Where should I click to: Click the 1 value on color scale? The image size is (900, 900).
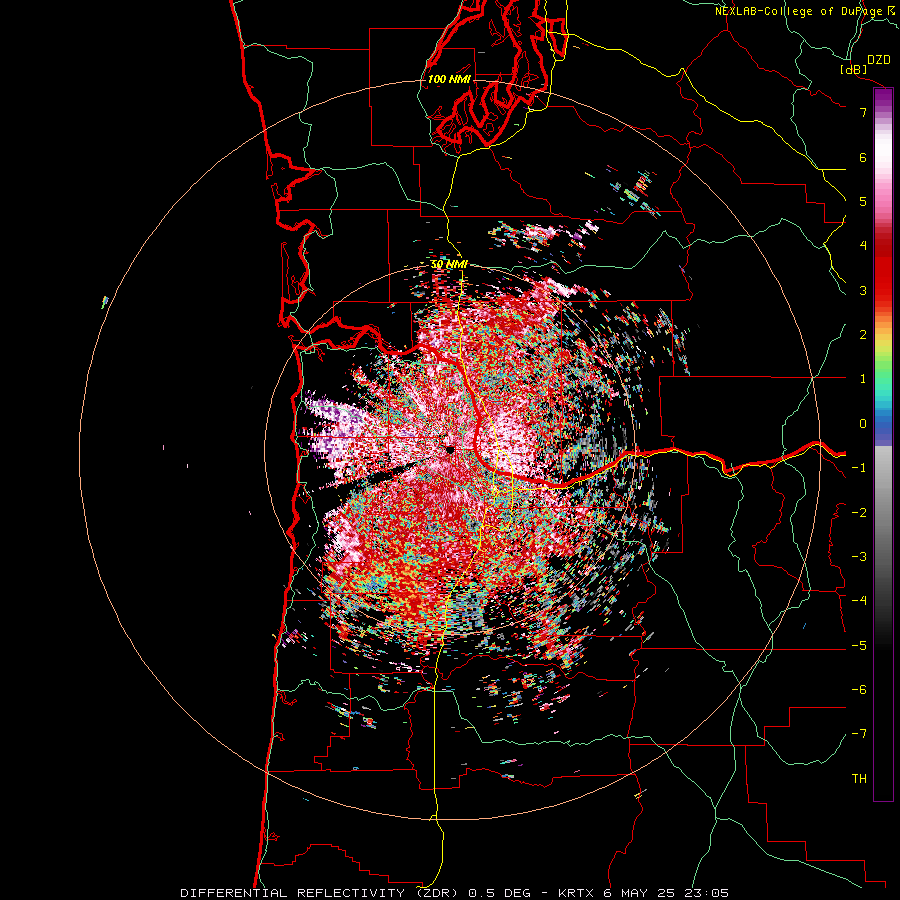click(x=863, y=379)
